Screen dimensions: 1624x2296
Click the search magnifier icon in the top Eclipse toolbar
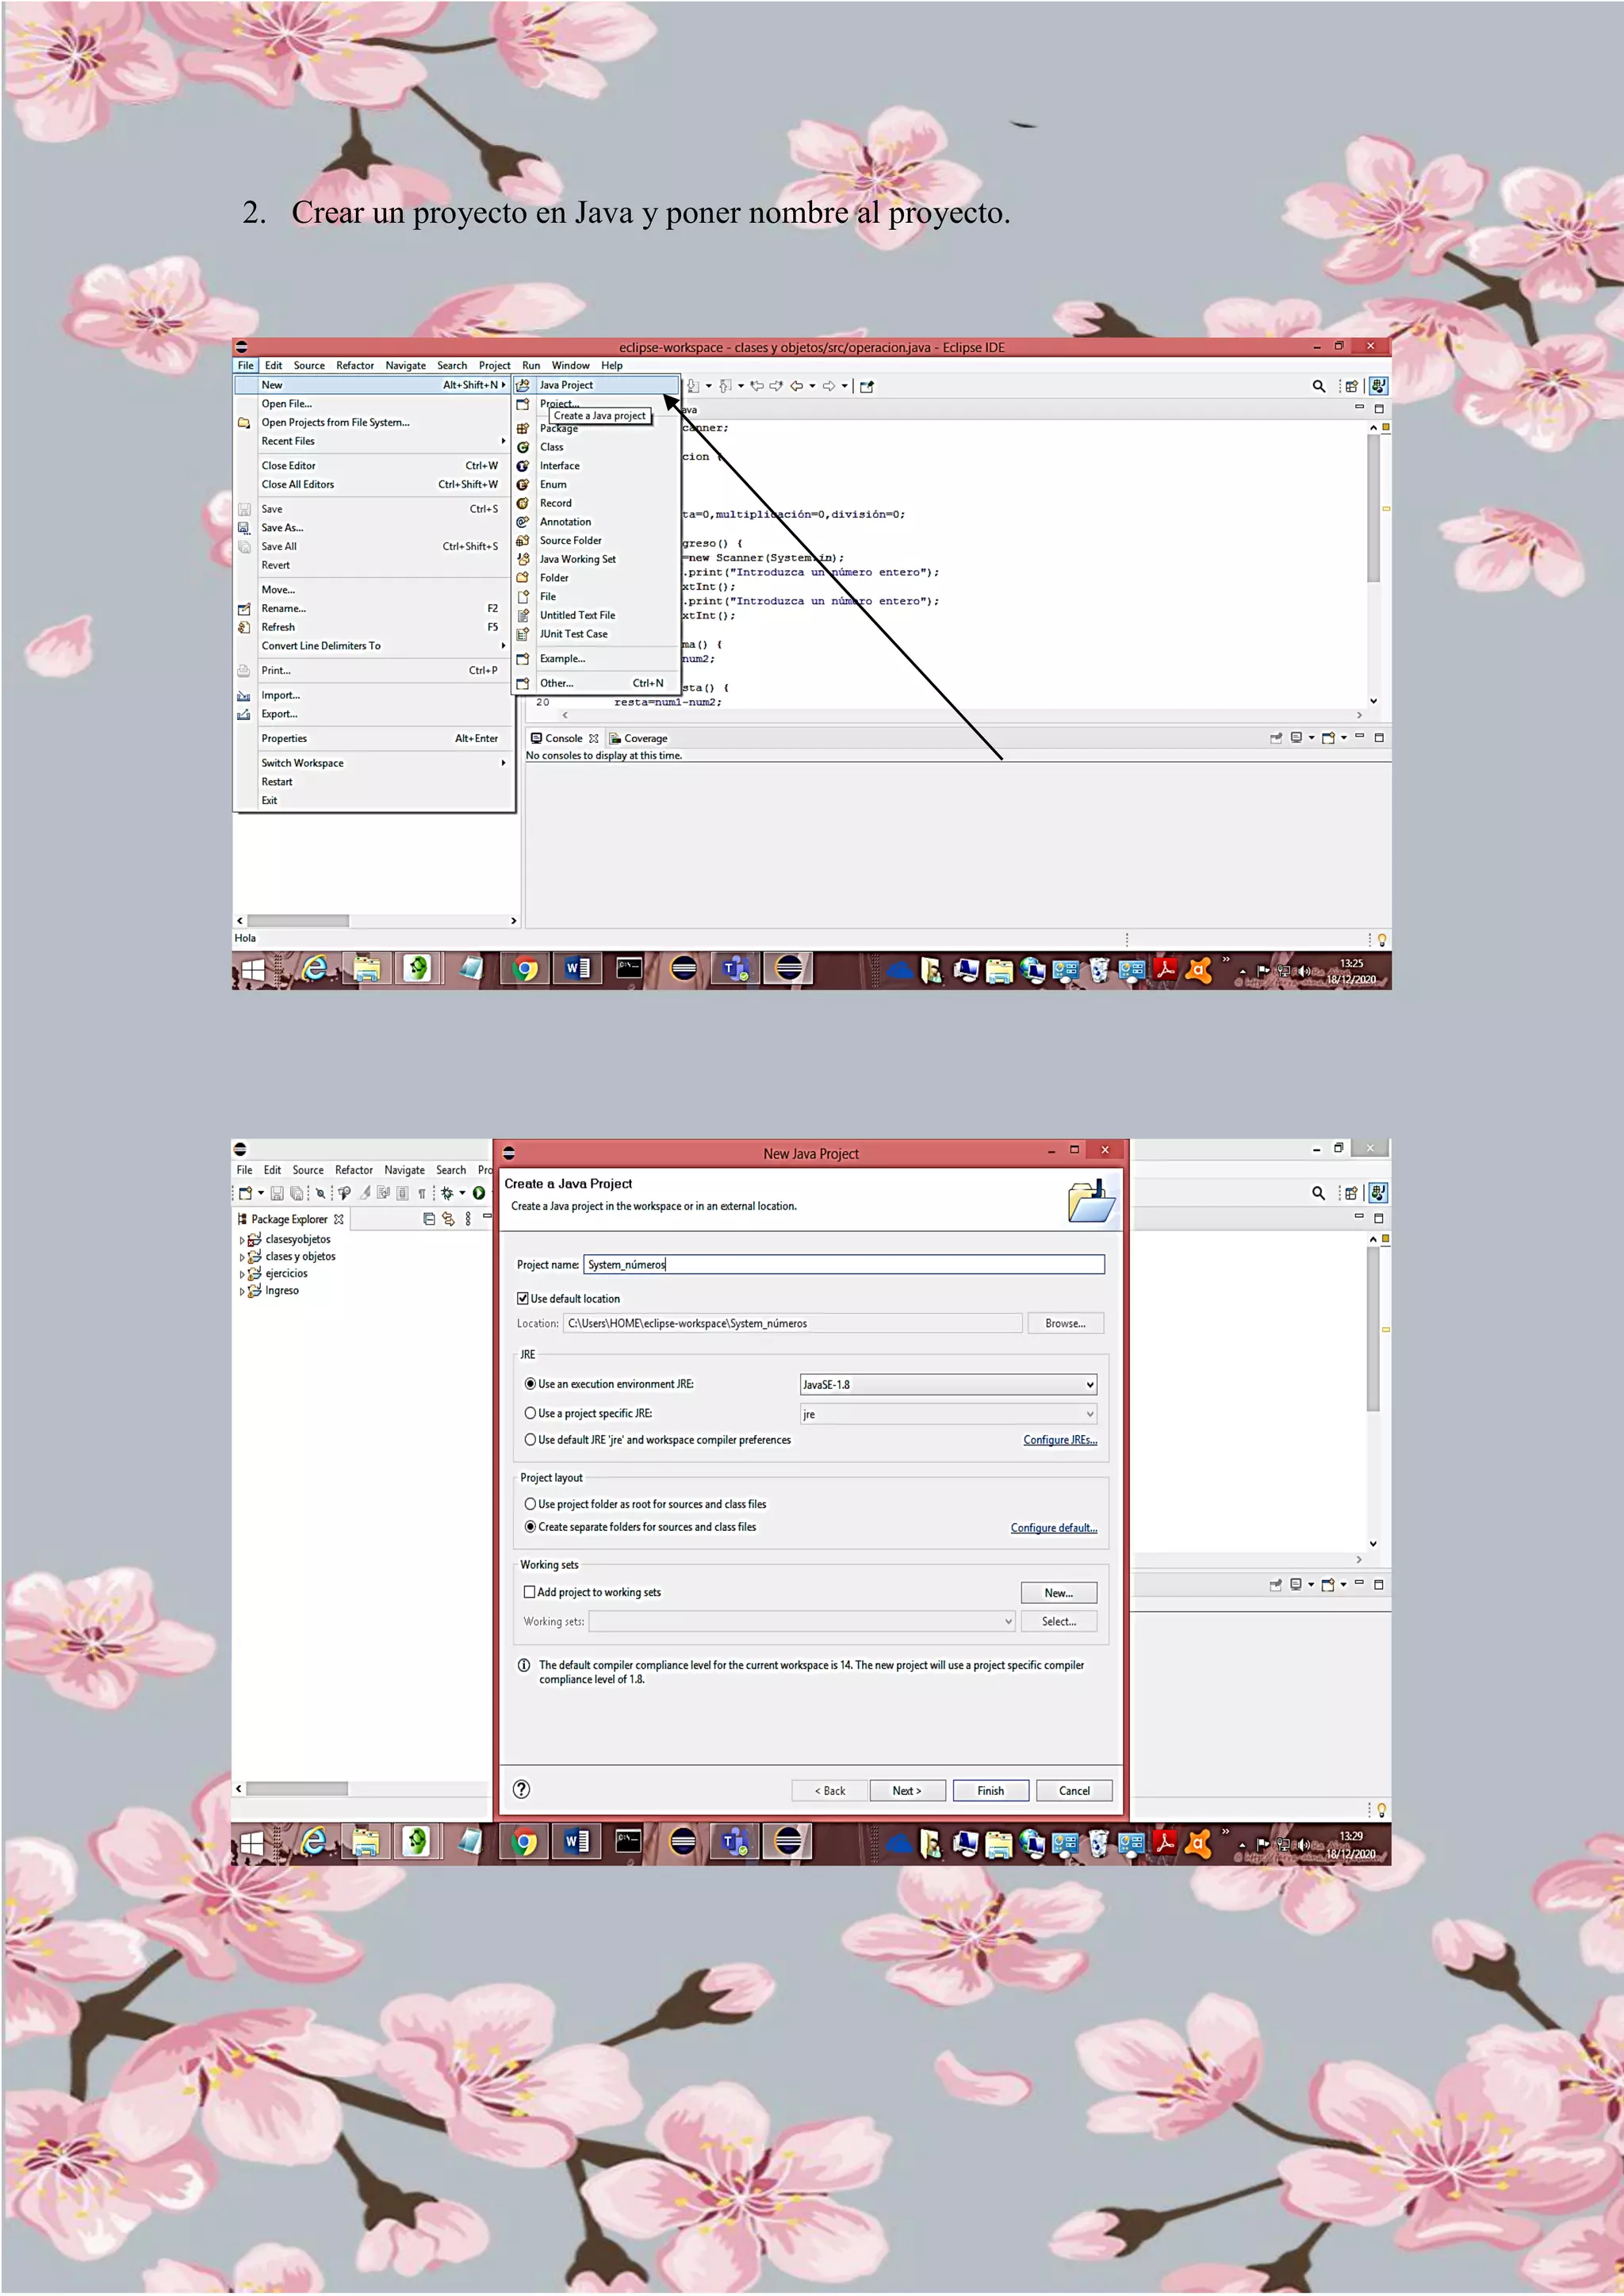click(x=1318, y=386)
